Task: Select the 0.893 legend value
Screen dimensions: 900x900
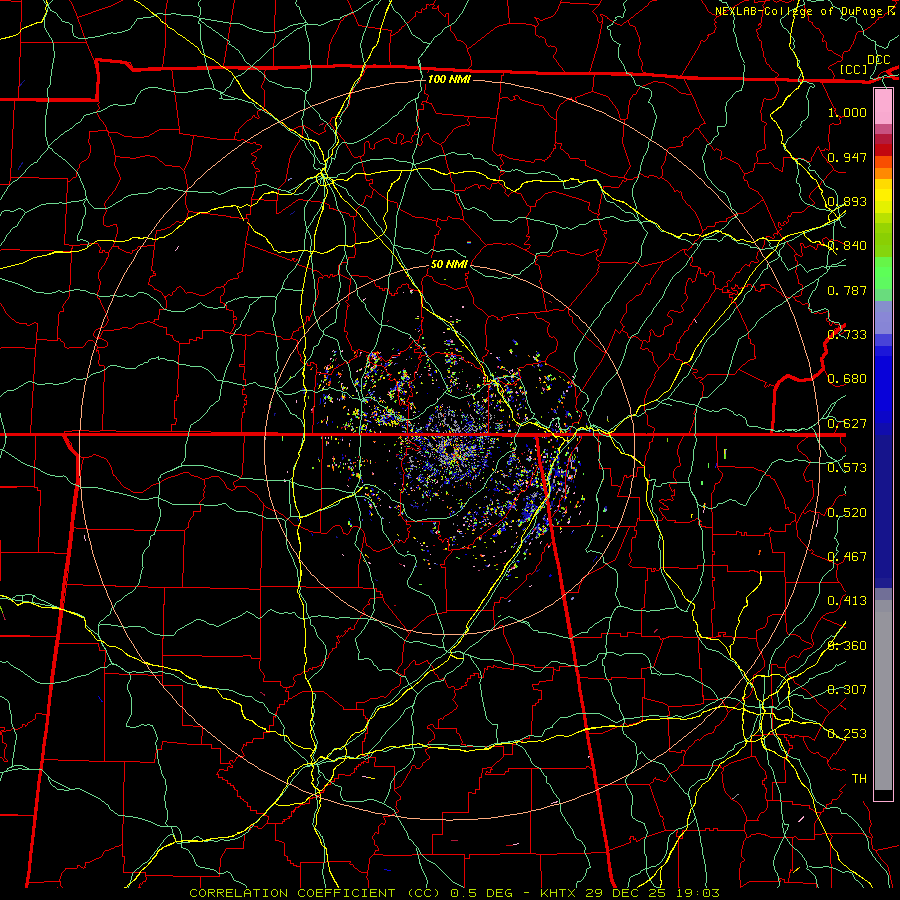Action: point(847,201)
